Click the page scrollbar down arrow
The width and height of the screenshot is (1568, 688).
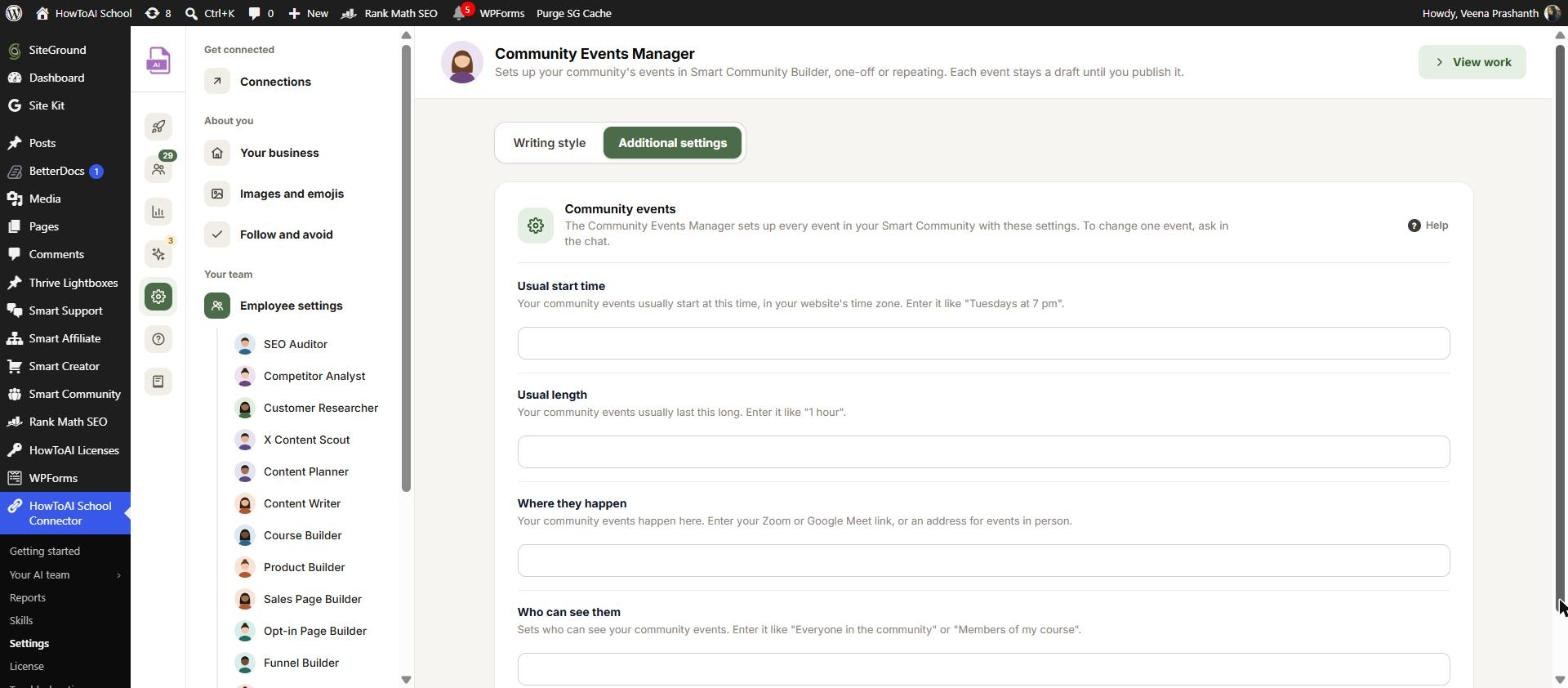(x=1559, y=680)
